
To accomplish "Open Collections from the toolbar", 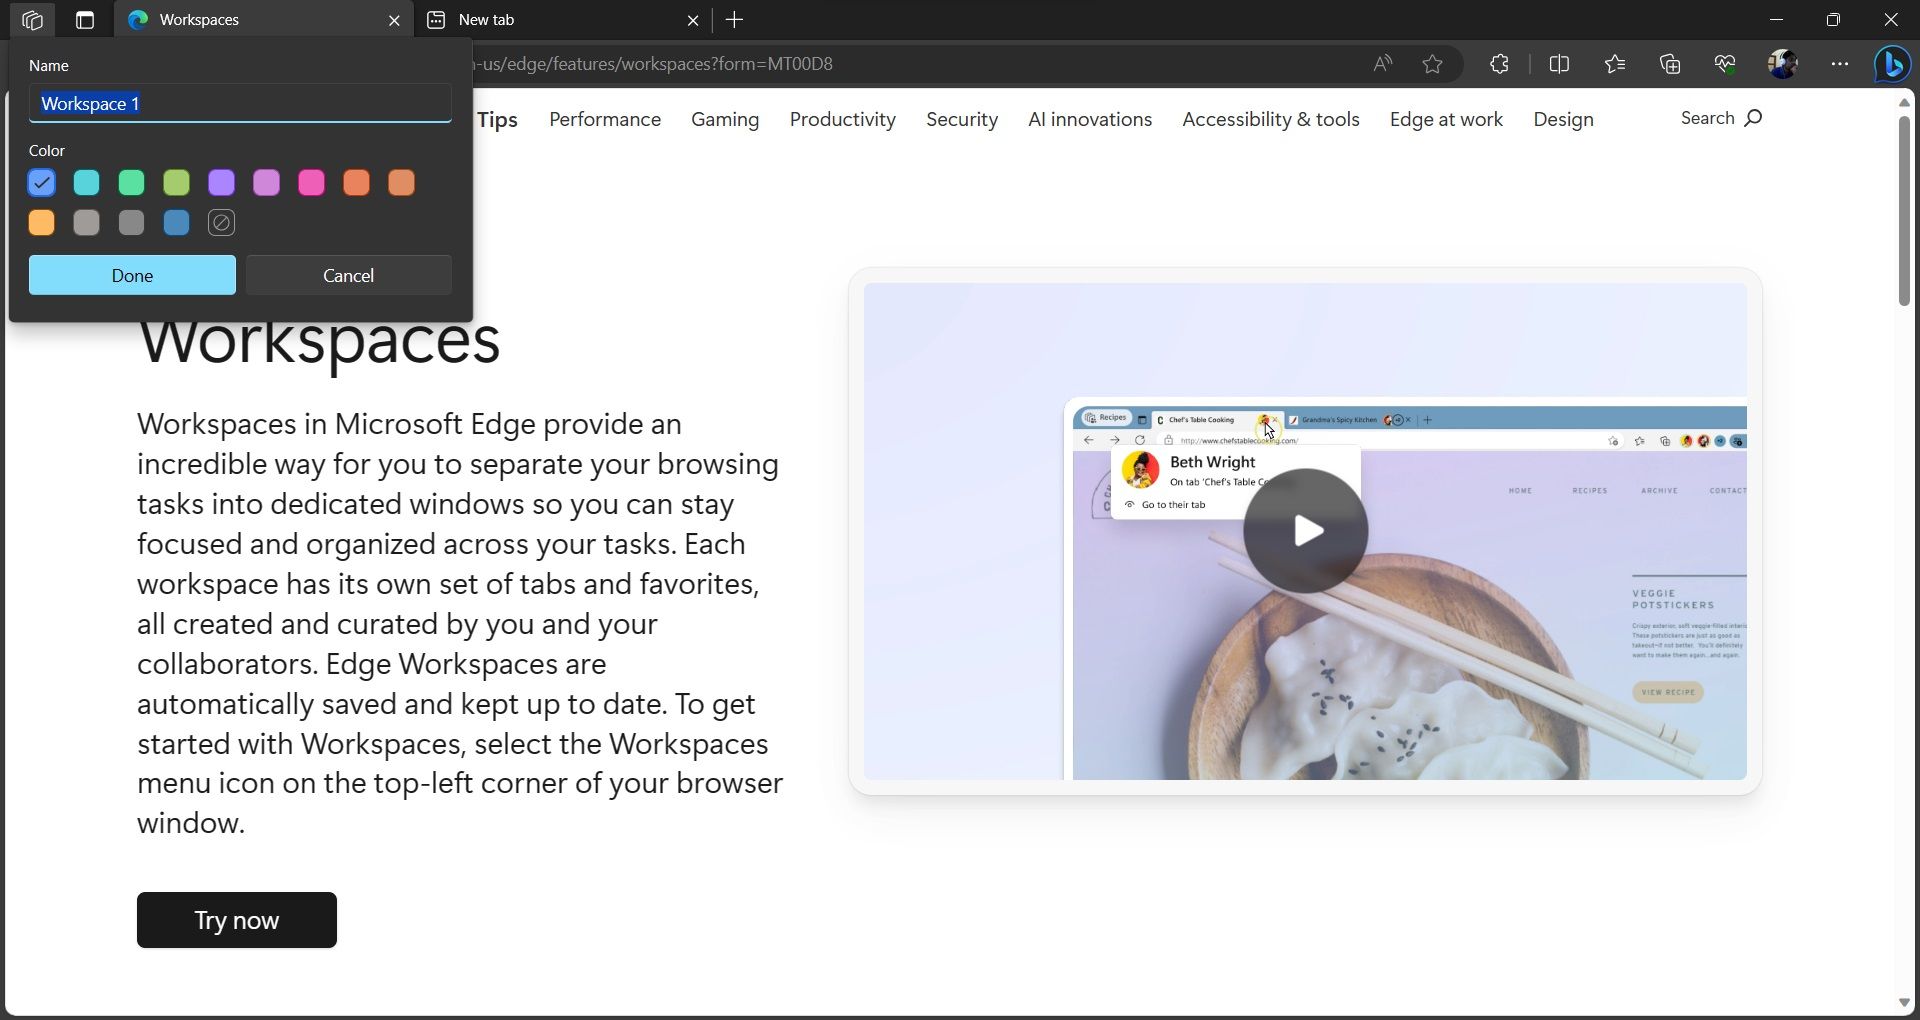I will coord(1670,64).
